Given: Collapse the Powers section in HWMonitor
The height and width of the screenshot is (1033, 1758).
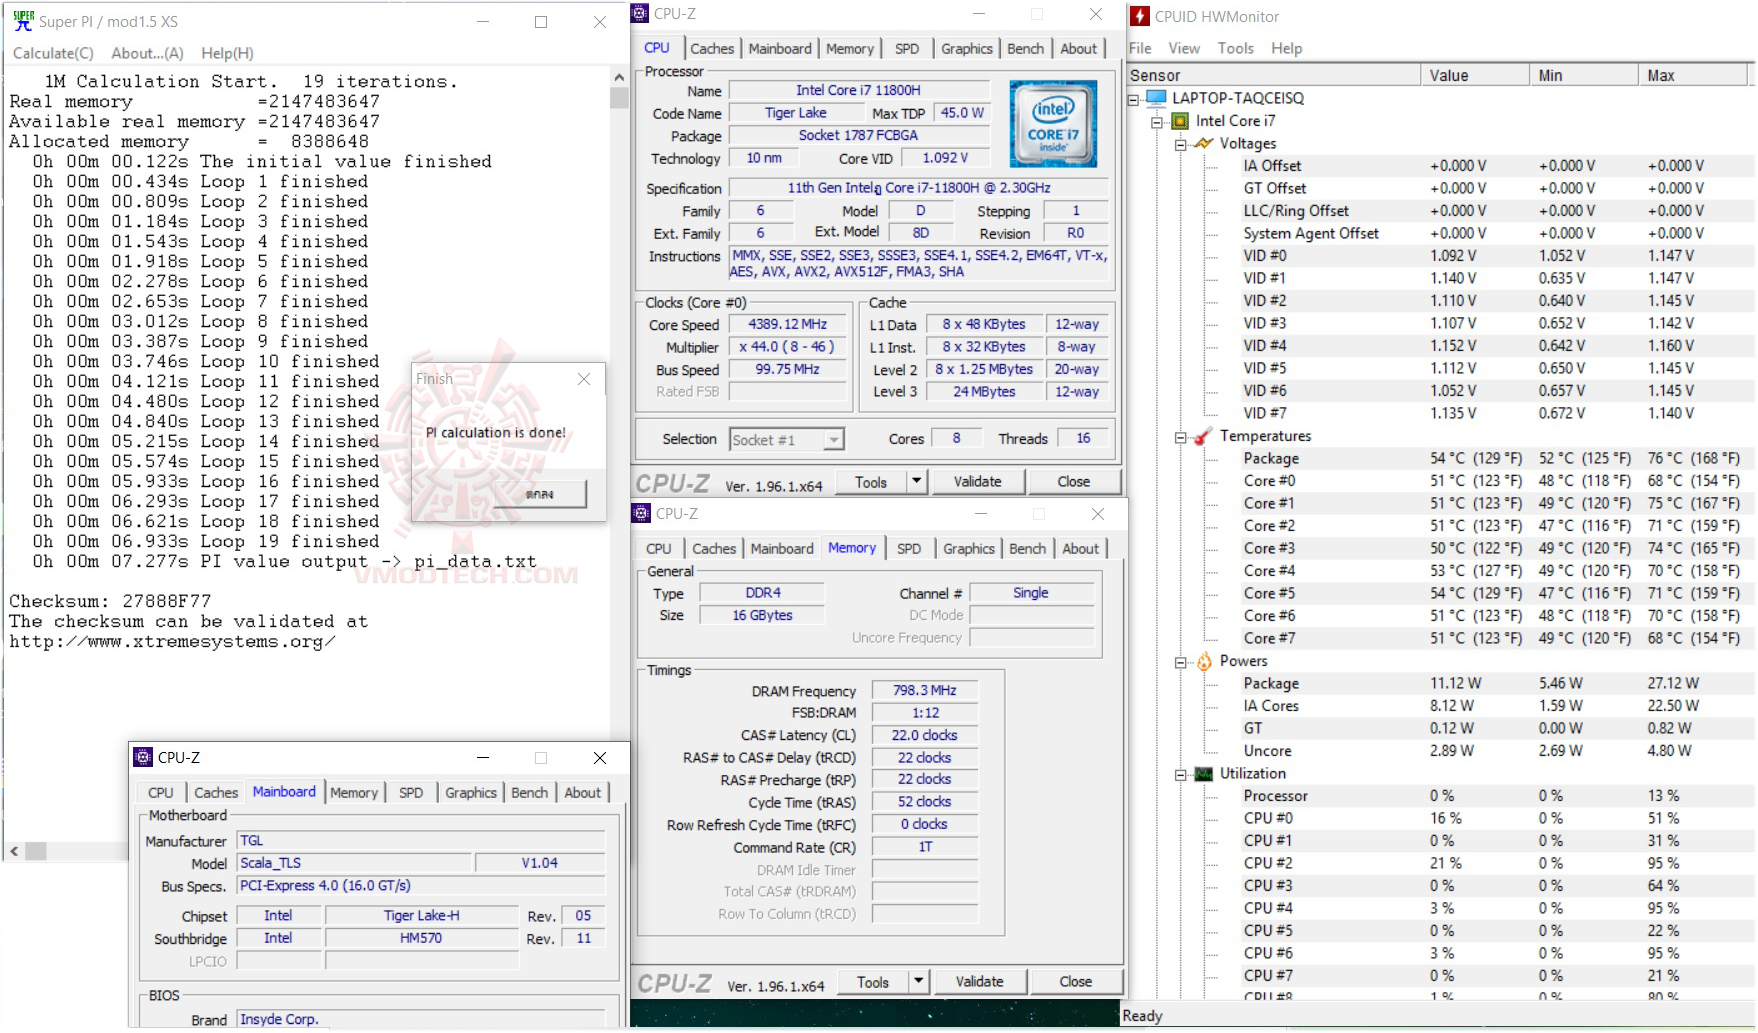Looking at the screenshot, I should [x=1181, y=662].
